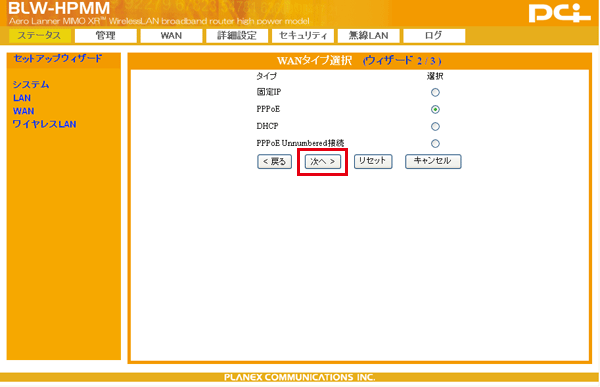
Task: Click the 次へ > button
Action: coord(323,162)
